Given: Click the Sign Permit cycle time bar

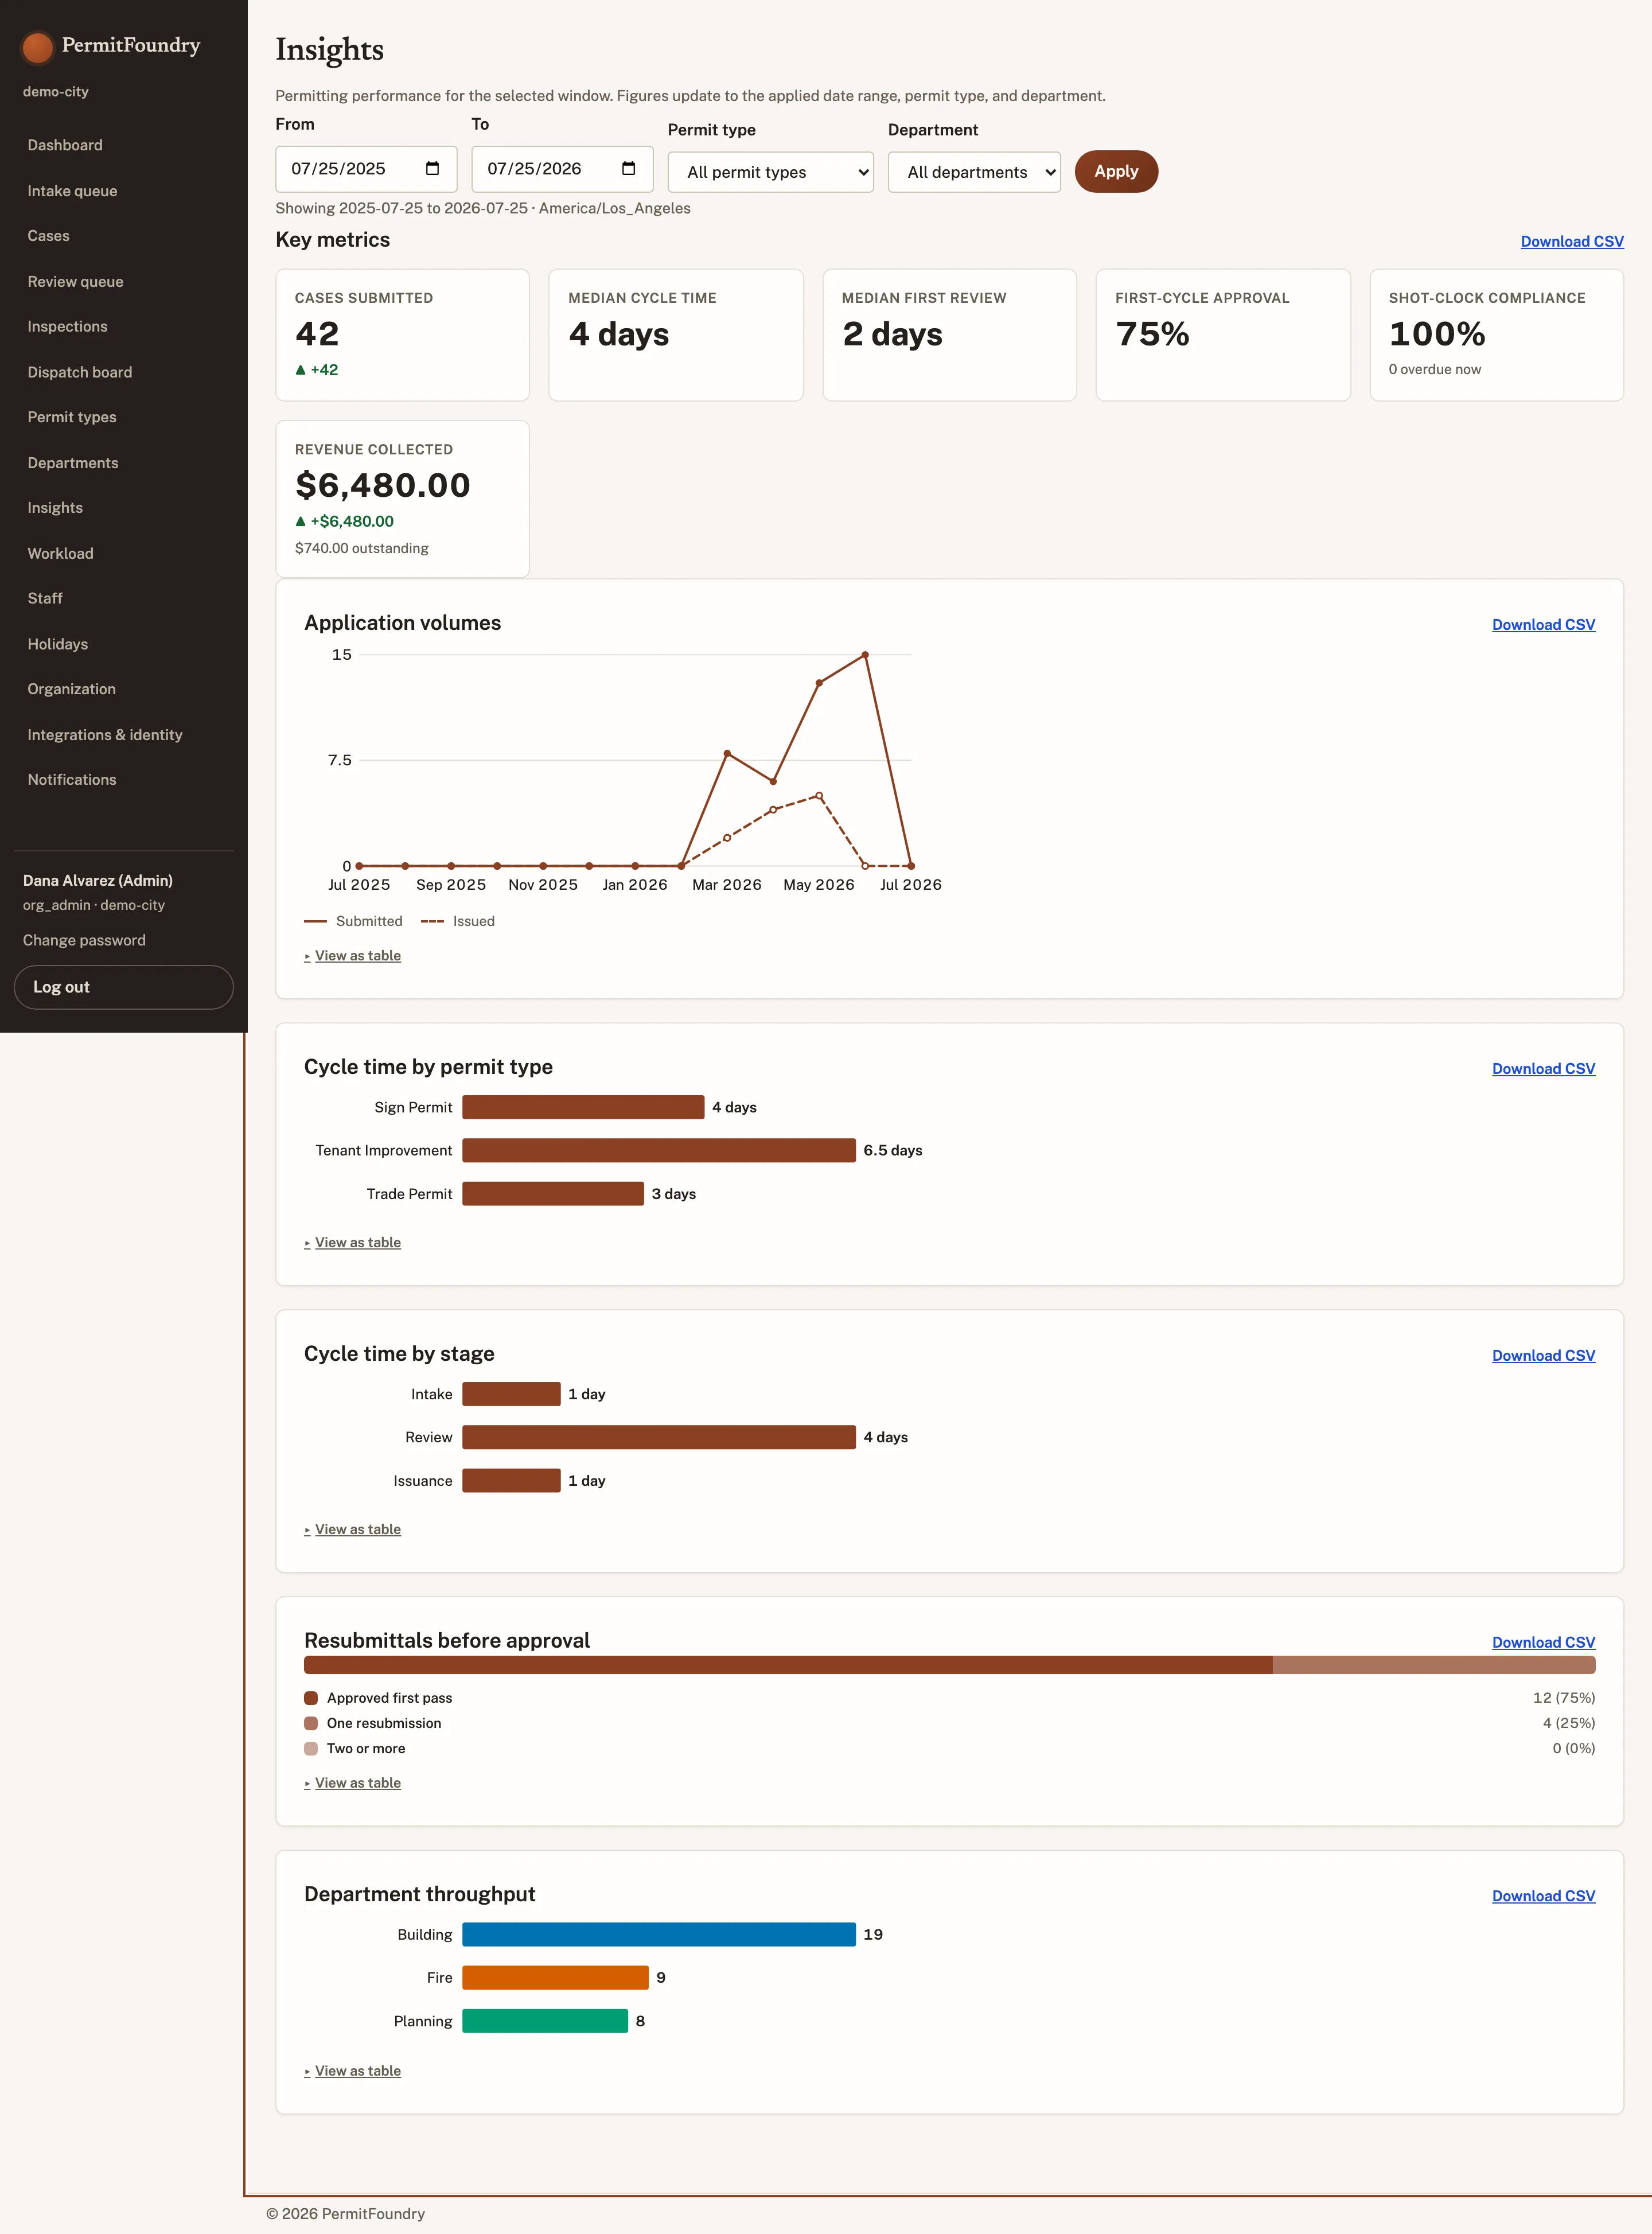Looking at the screenshot, I should pyautogui.click(x=583, y=1107).
